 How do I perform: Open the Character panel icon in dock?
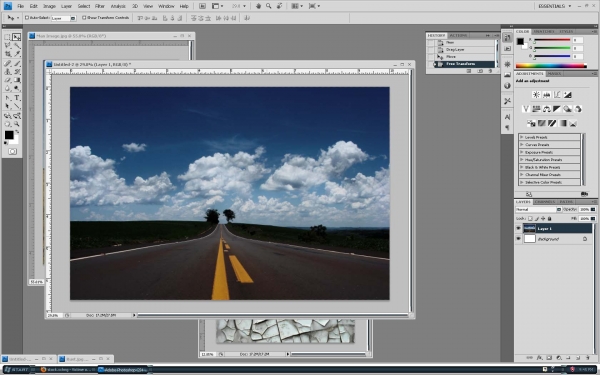[x=507, y=117]
